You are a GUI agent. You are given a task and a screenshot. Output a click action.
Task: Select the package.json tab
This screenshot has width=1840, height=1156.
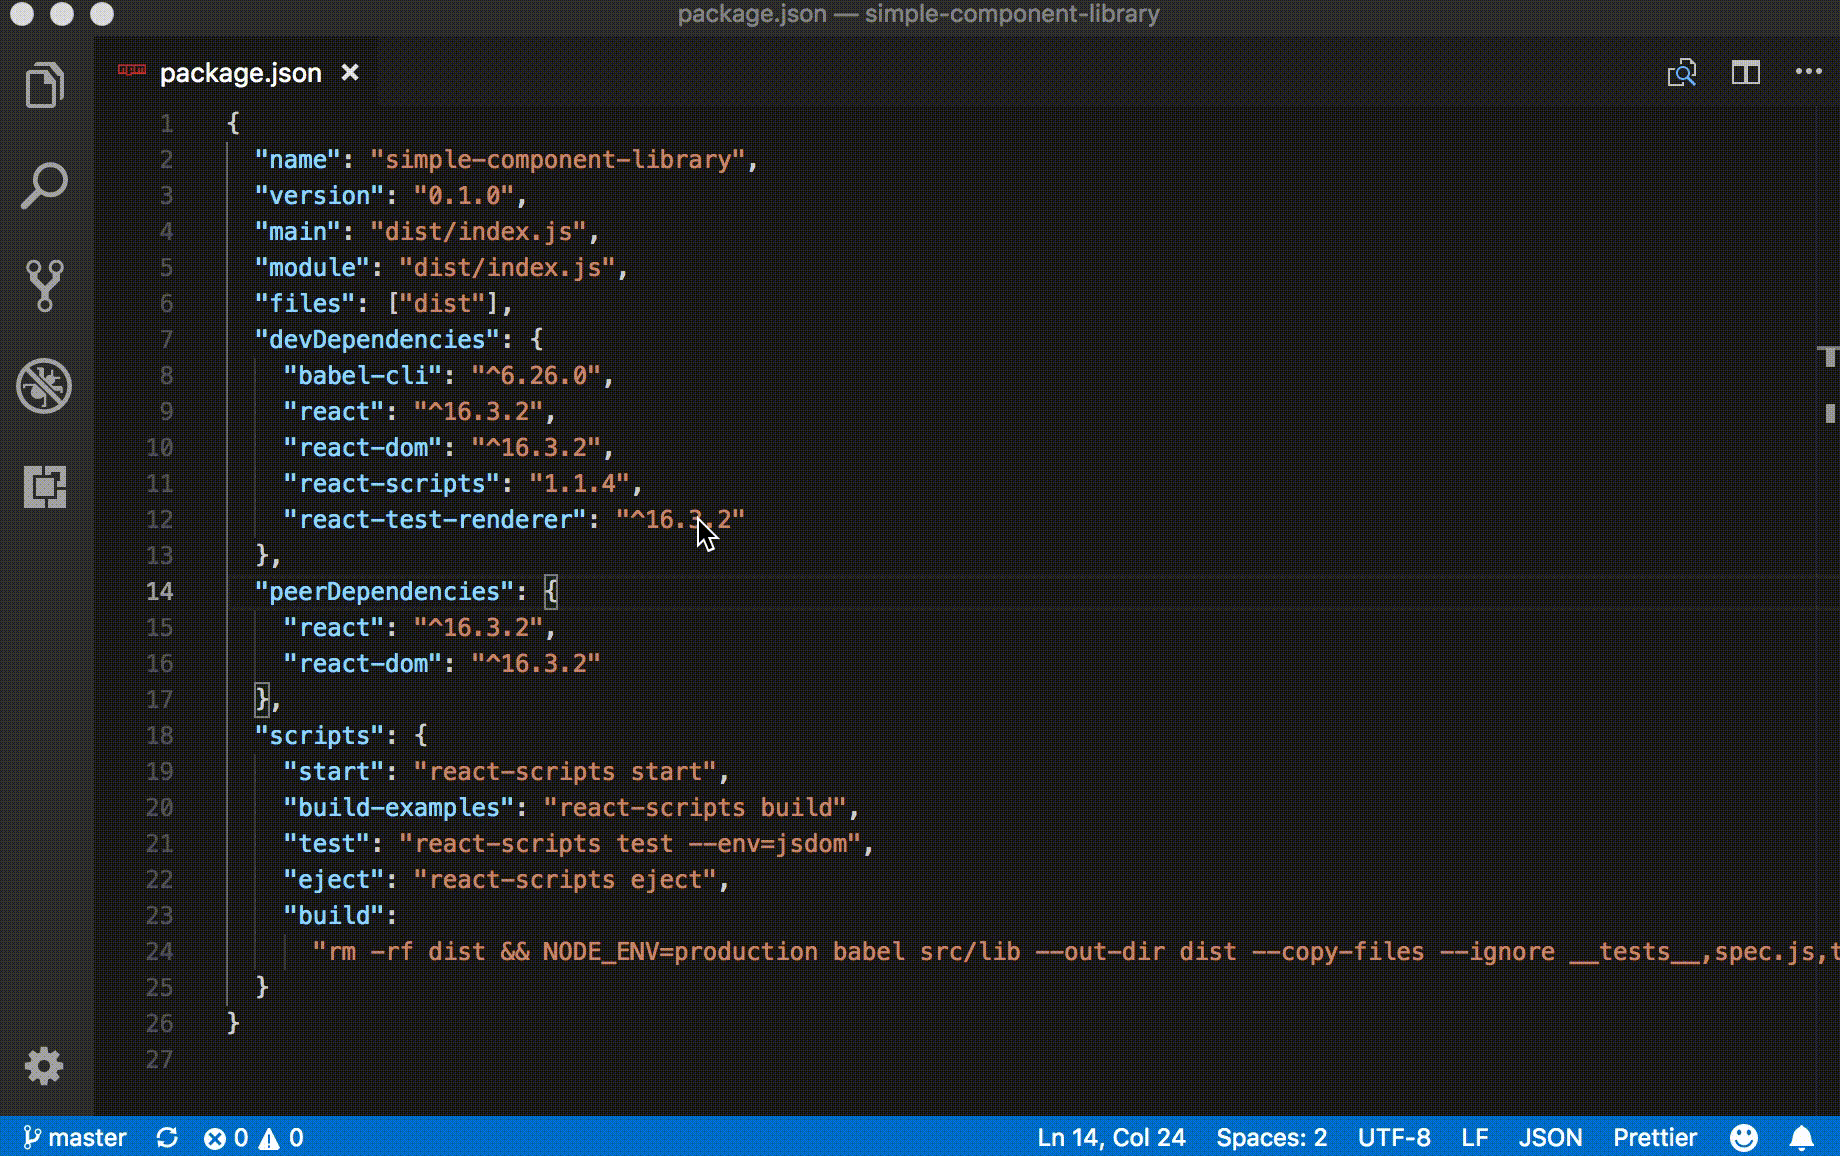tap(240, 72)
